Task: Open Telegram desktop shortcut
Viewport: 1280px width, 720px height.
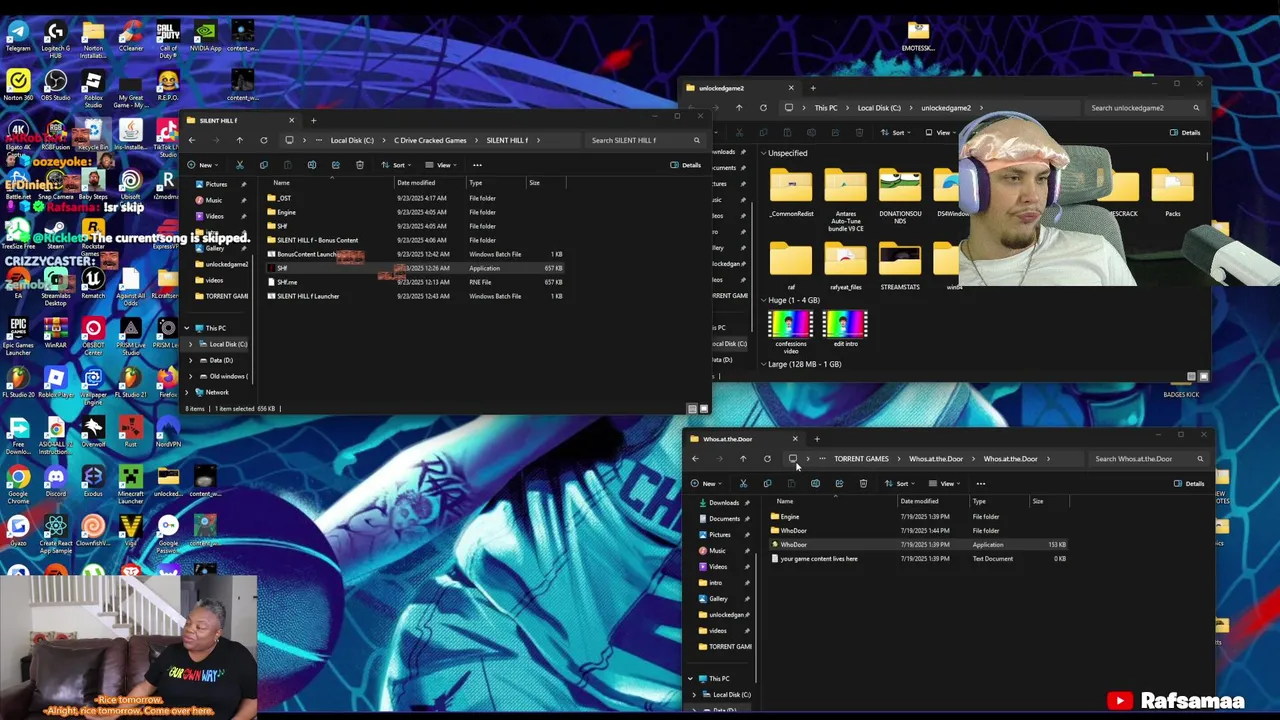Action: click(x=18, y=36)
